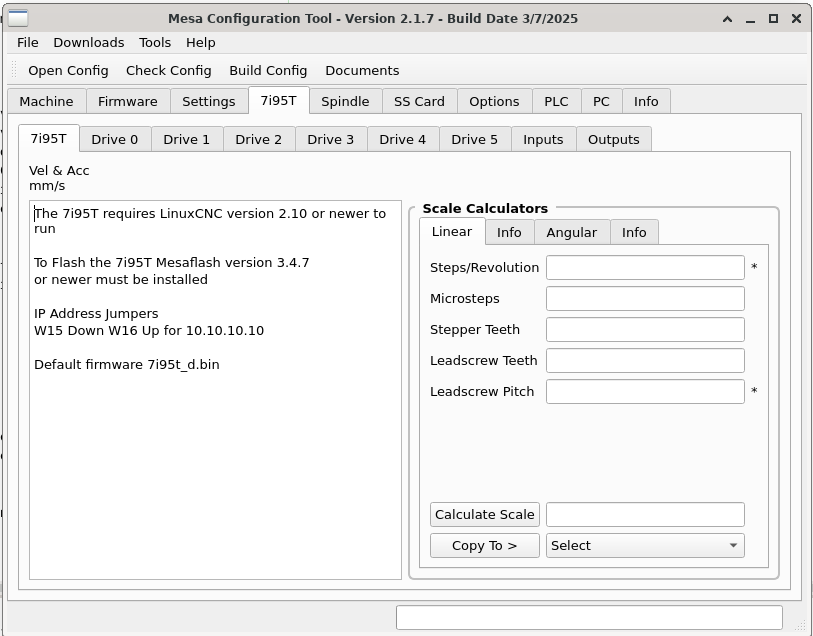Click Check Config in the toolbar

coord(169,70)
